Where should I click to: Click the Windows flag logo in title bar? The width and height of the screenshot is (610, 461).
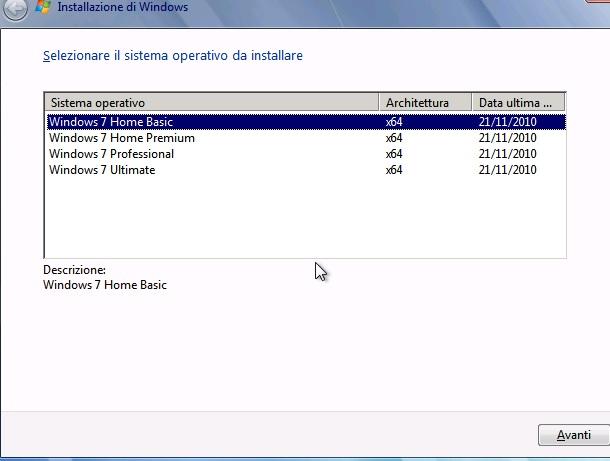point(43,7)
